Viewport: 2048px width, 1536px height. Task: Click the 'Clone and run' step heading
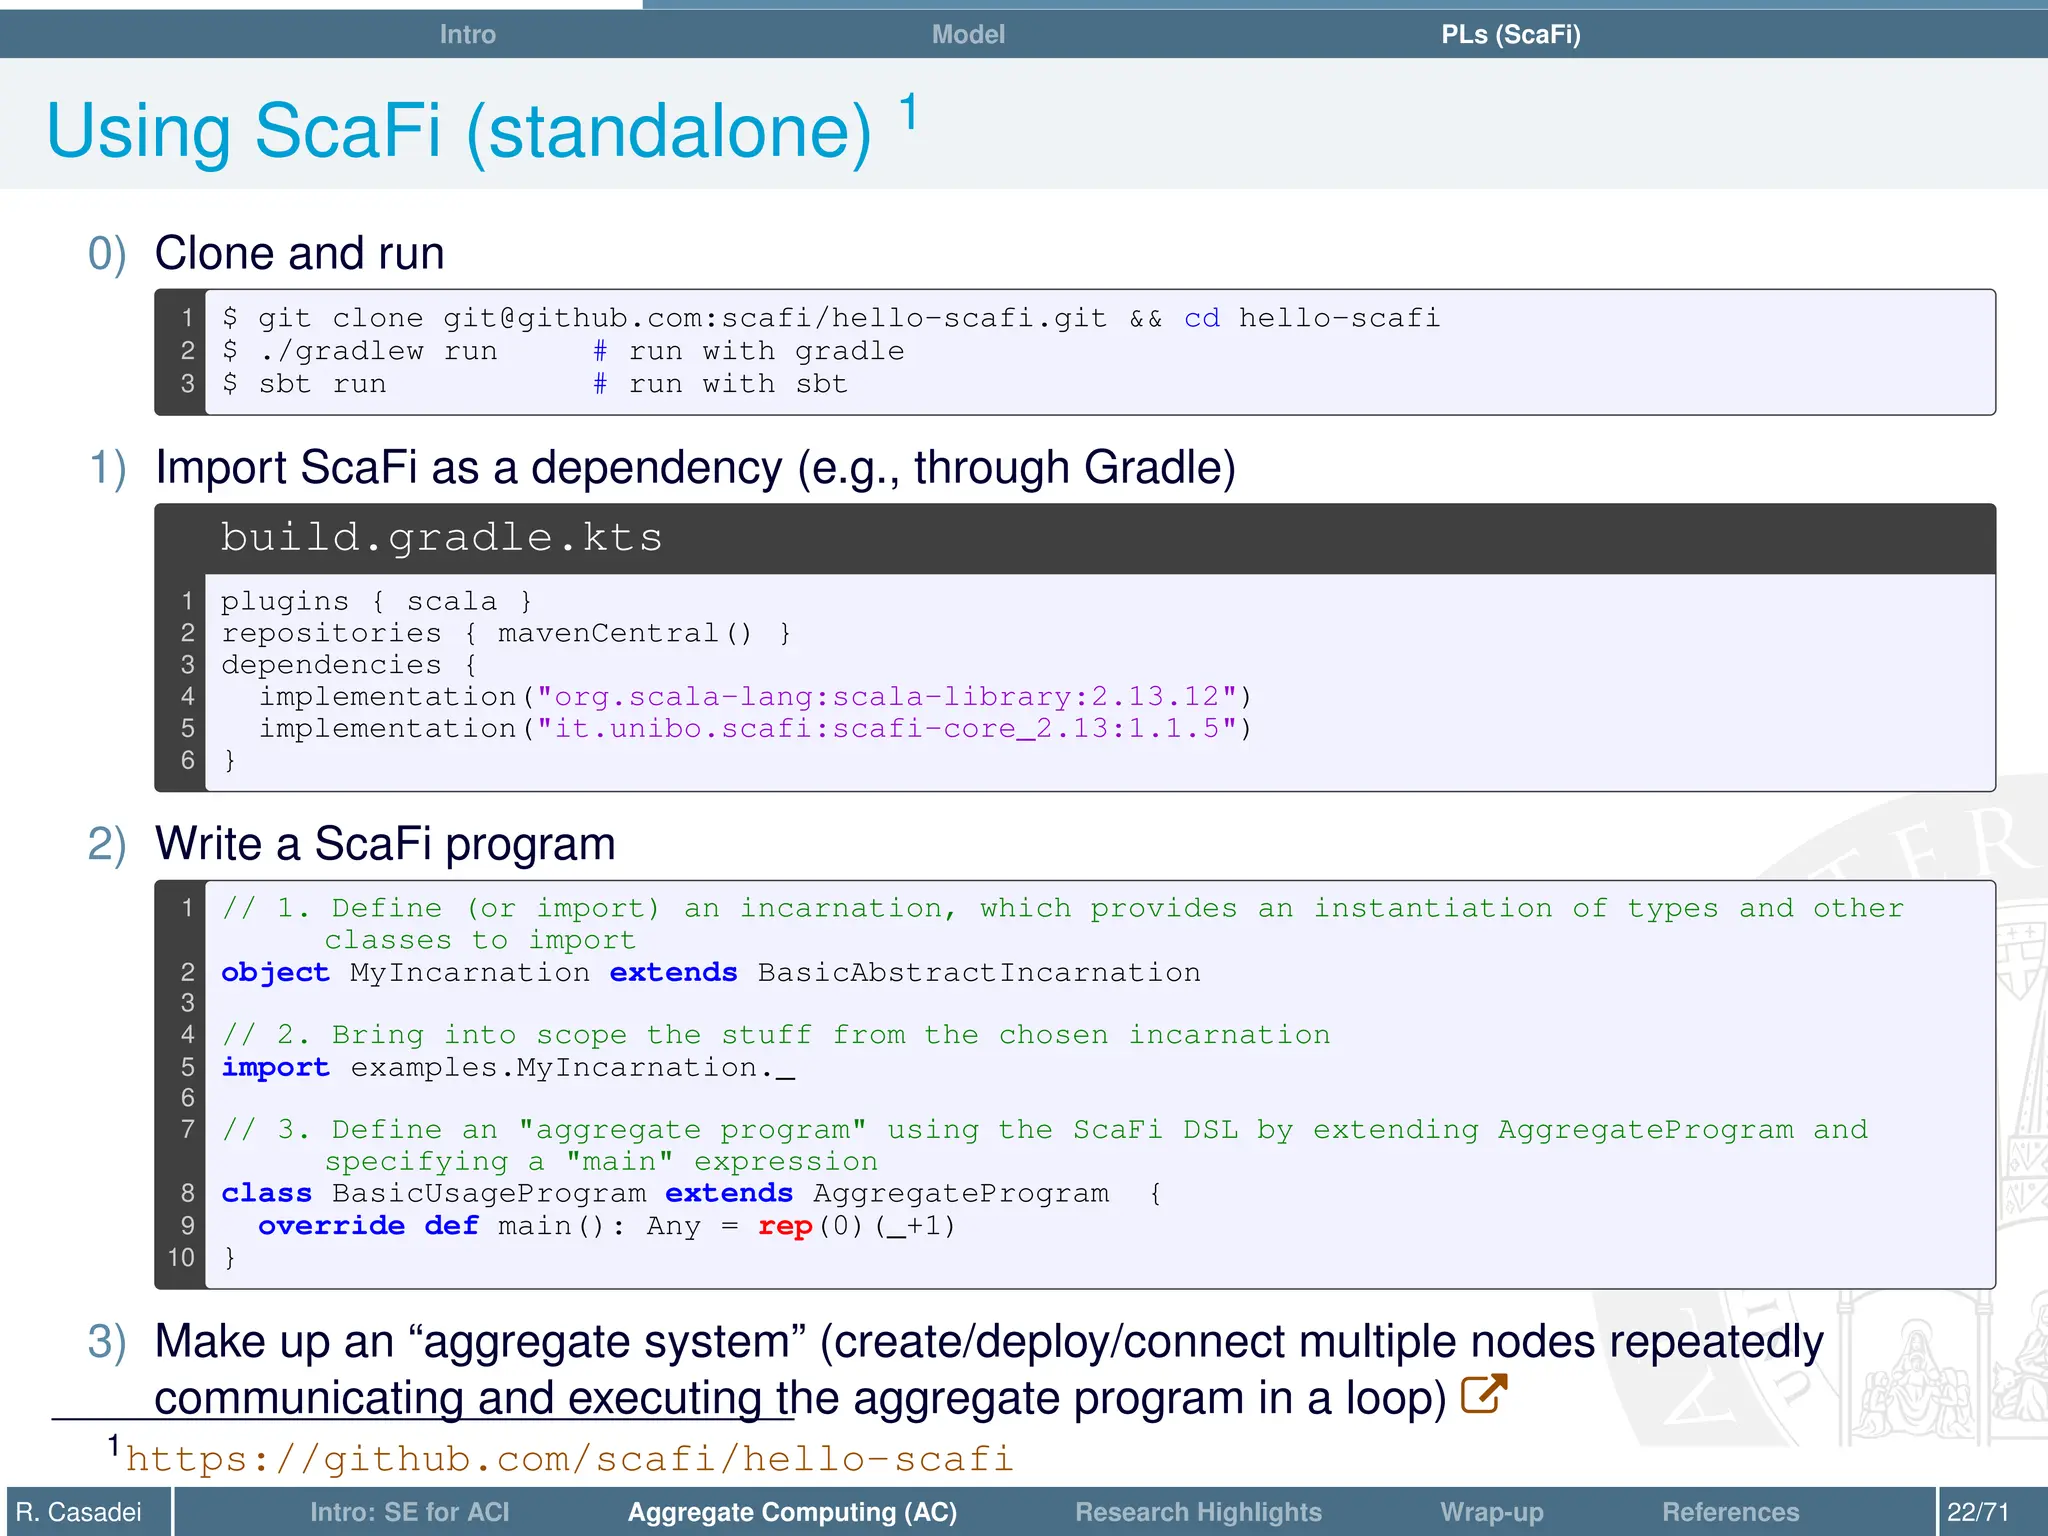tap(299, 253)
